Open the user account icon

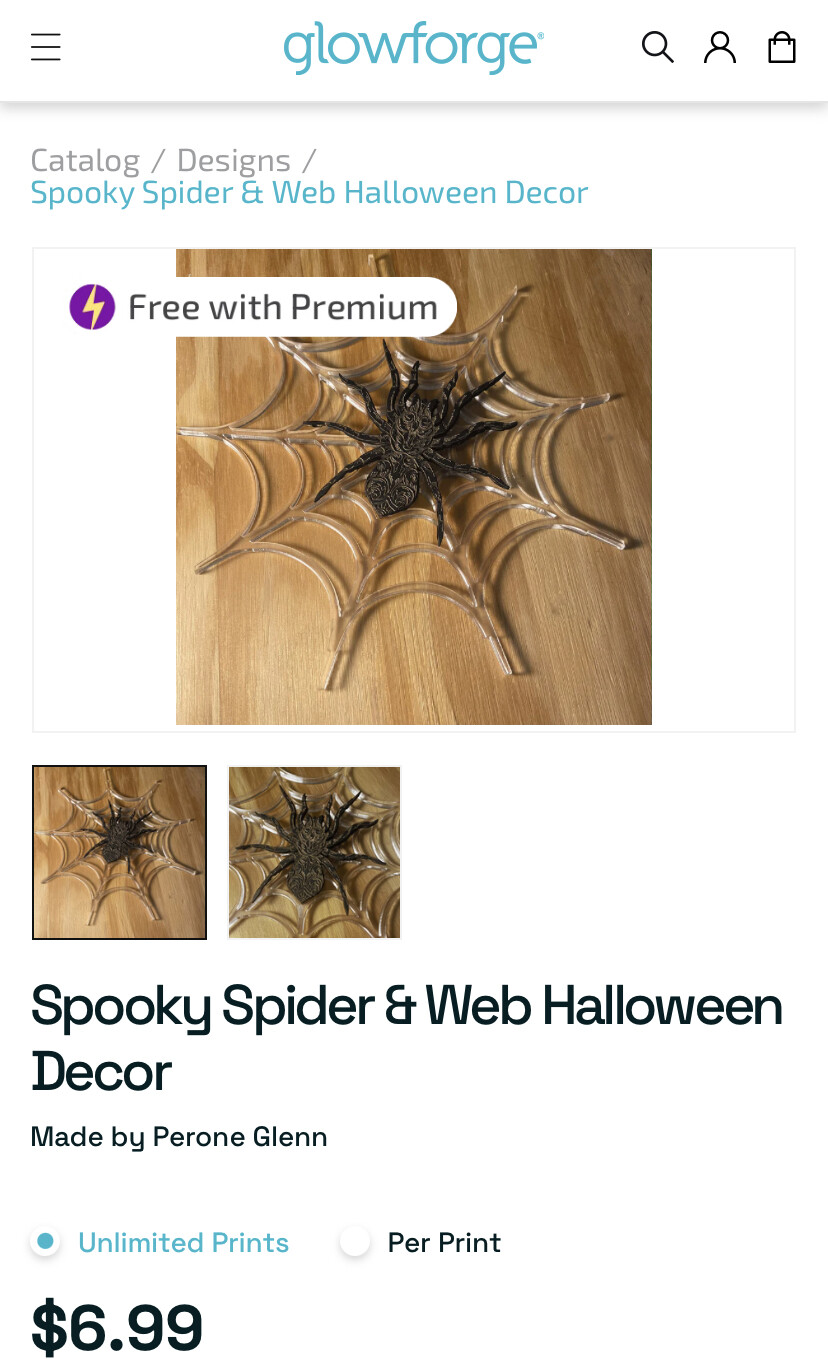click(720, 47)
